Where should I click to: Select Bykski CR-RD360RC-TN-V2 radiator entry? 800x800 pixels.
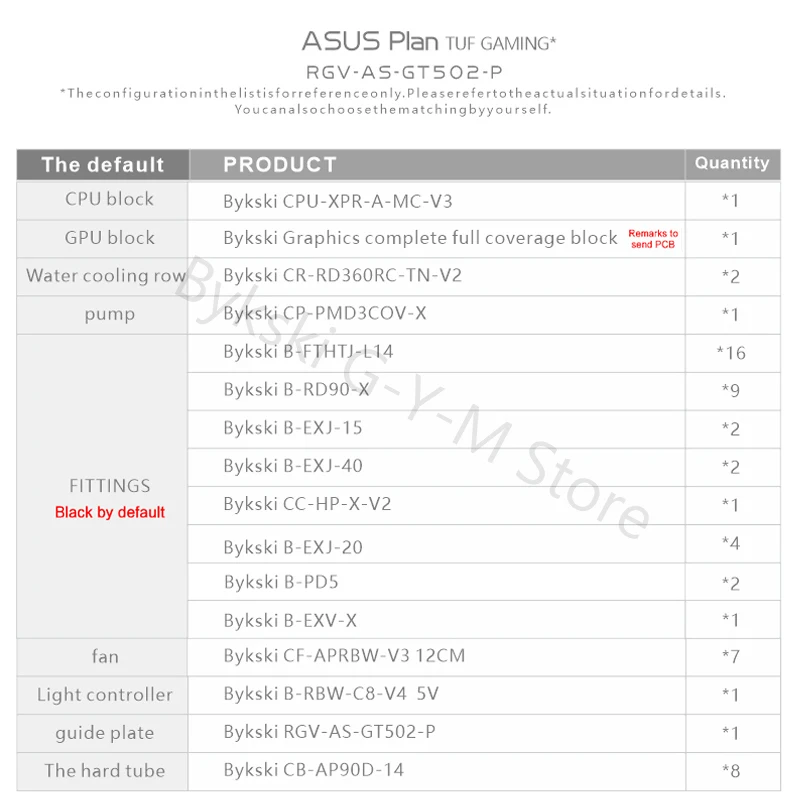(x=342, y=275)
